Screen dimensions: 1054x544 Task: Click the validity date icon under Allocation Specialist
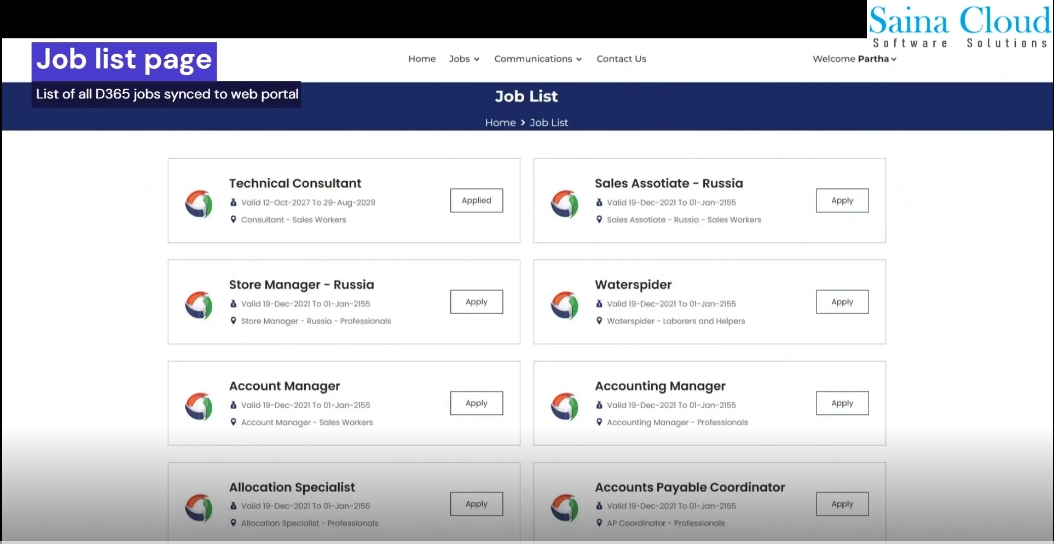[x=233, y=506]
